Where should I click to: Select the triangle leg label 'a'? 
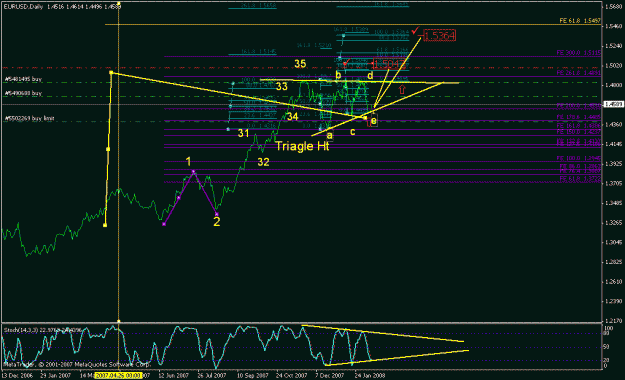tap(330, 136)
